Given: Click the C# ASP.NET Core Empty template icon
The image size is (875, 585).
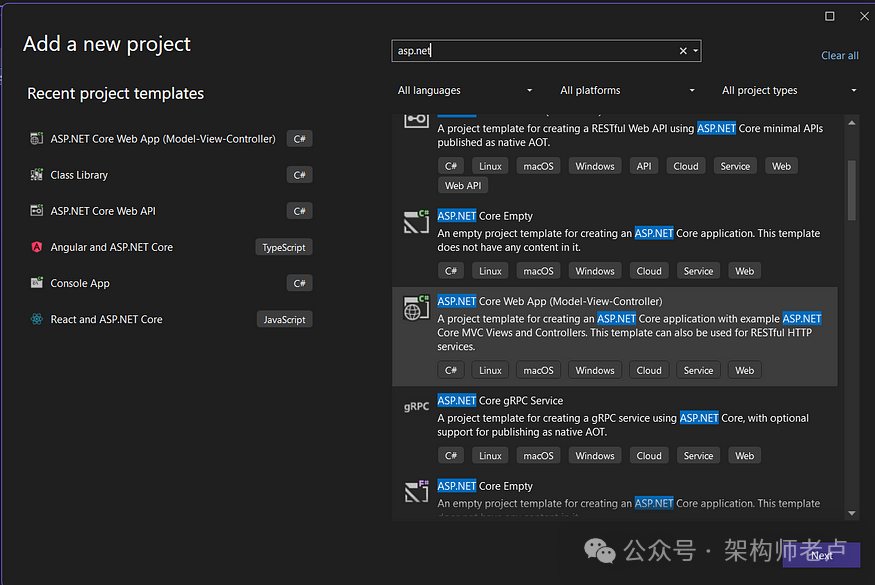Looking at the screenshot, I should coord(416,222).
